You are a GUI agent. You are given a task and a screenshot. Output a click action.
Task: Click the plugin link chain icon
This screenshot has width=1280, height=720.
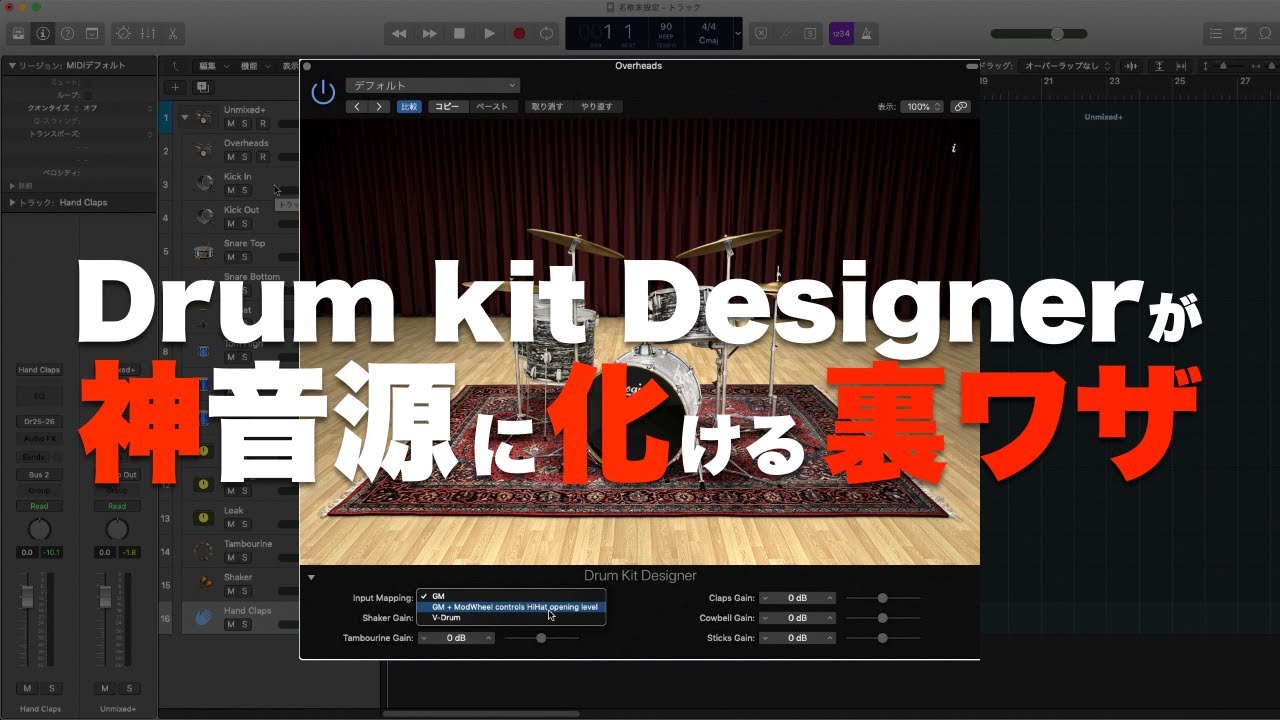click(960, 106)
